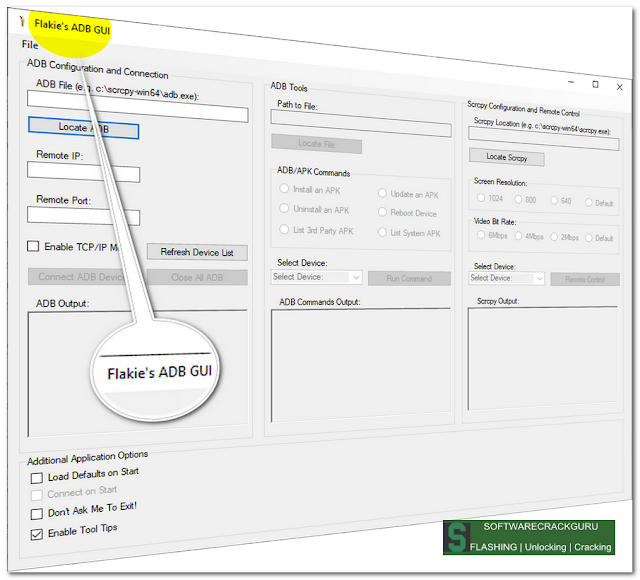Click the Remote Control button

tap(585, 279)
